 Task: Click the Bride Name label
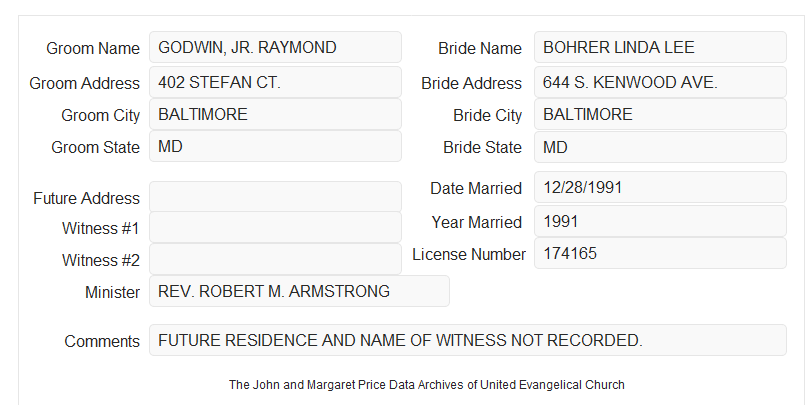[x=480, y=48]
